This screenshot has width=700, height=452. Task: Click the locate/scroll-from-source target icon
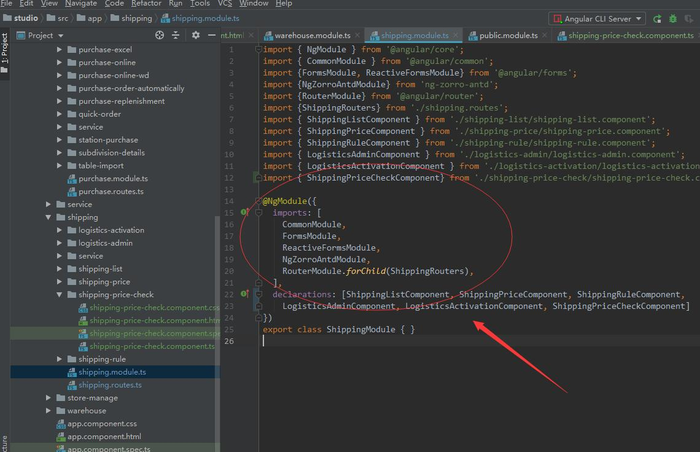click(159, 35)
